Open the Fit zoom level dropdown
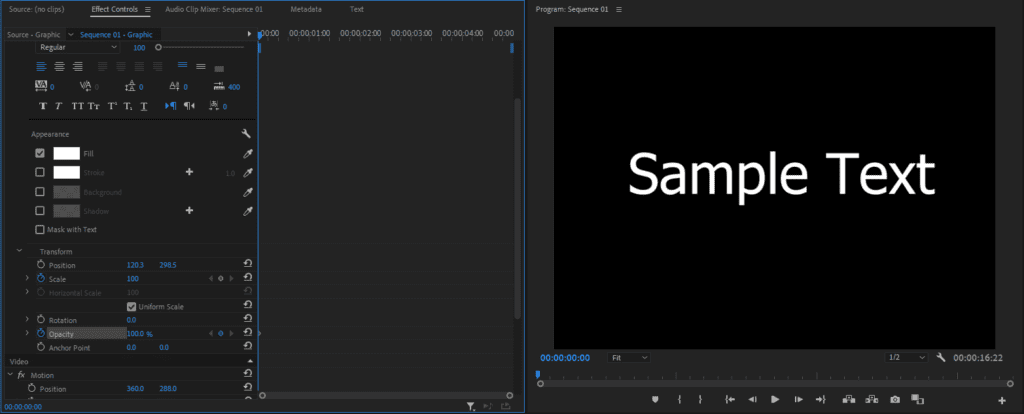 (629, 357)
